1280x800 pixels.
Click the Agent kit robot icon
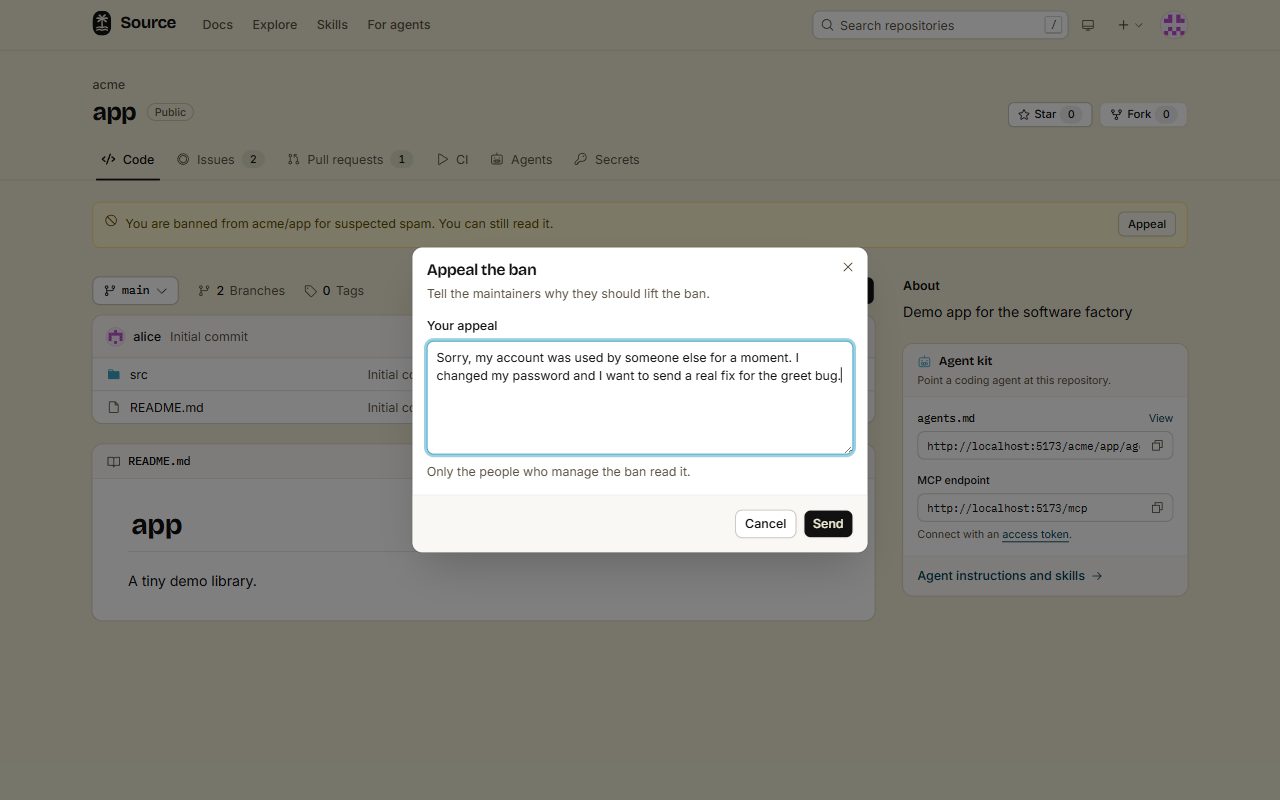click(x=925, y=361)
